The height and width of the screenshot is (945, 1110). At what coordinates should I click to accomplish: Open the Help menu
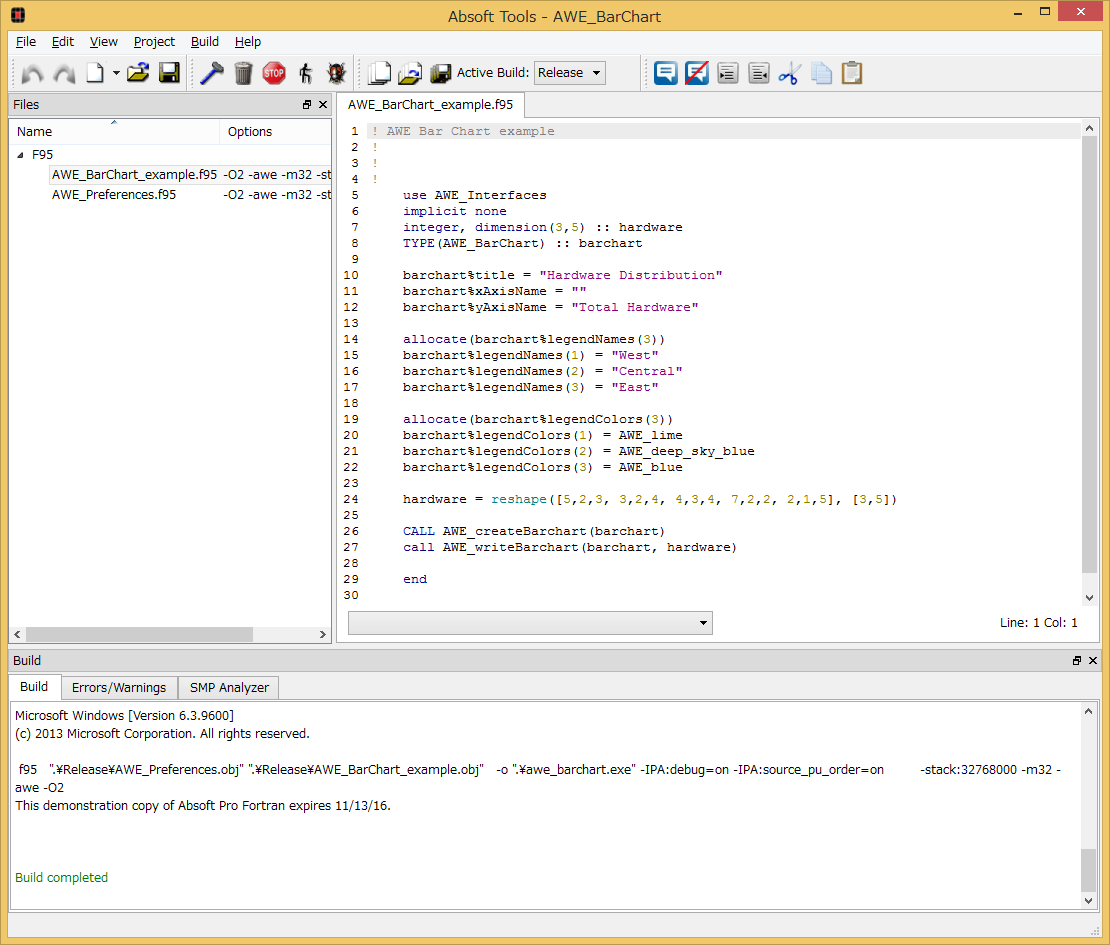click(x=248, y=42)
